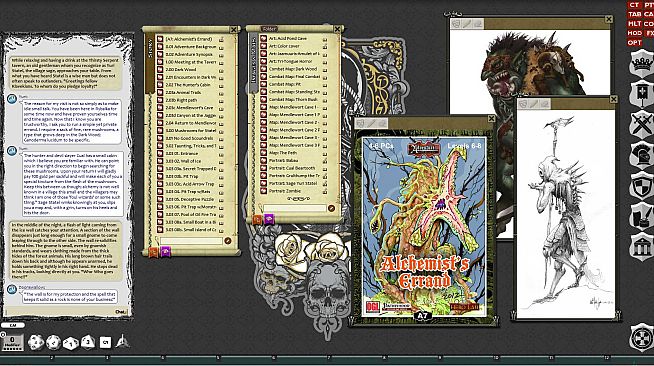Open story entry '2.03a Animal Trails'

183,93
